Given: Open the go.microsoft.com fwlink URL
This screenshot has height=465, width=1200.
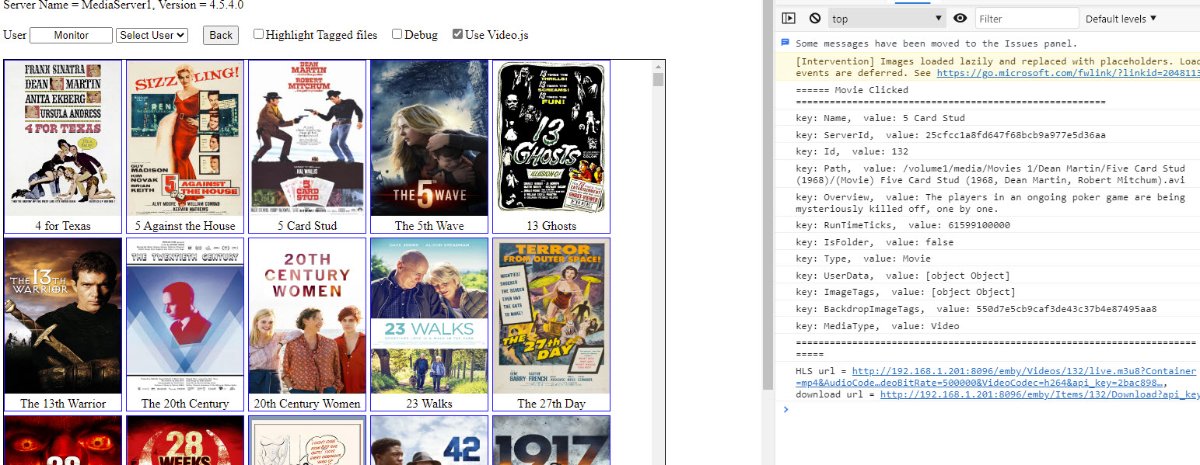Looking at the screenshot, I should tap(1068, 73).
